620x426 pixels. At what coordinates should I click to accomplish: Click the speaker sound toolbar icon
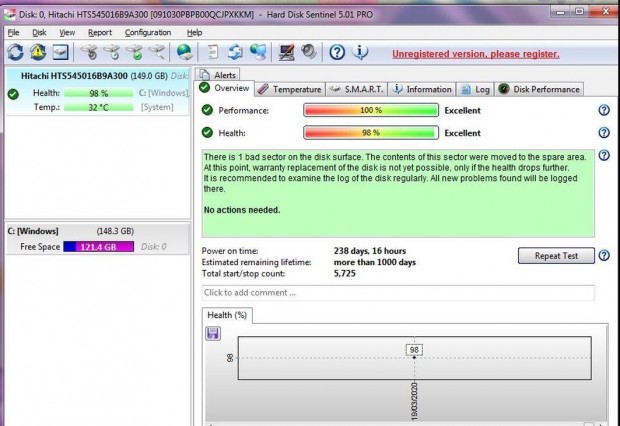(x=309, y=52)
